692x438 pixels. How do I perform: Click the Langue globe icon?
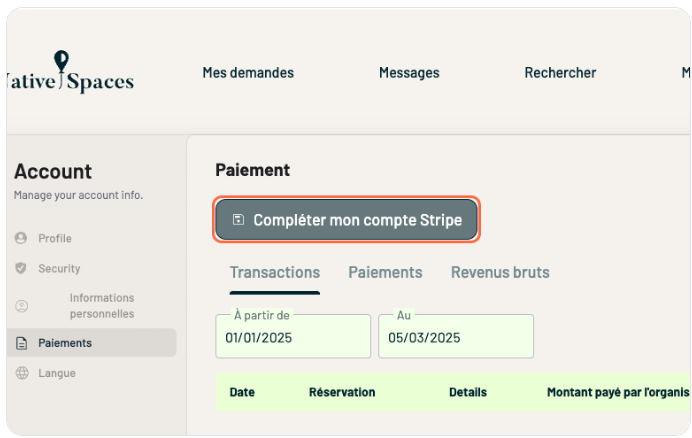(21, 373)
